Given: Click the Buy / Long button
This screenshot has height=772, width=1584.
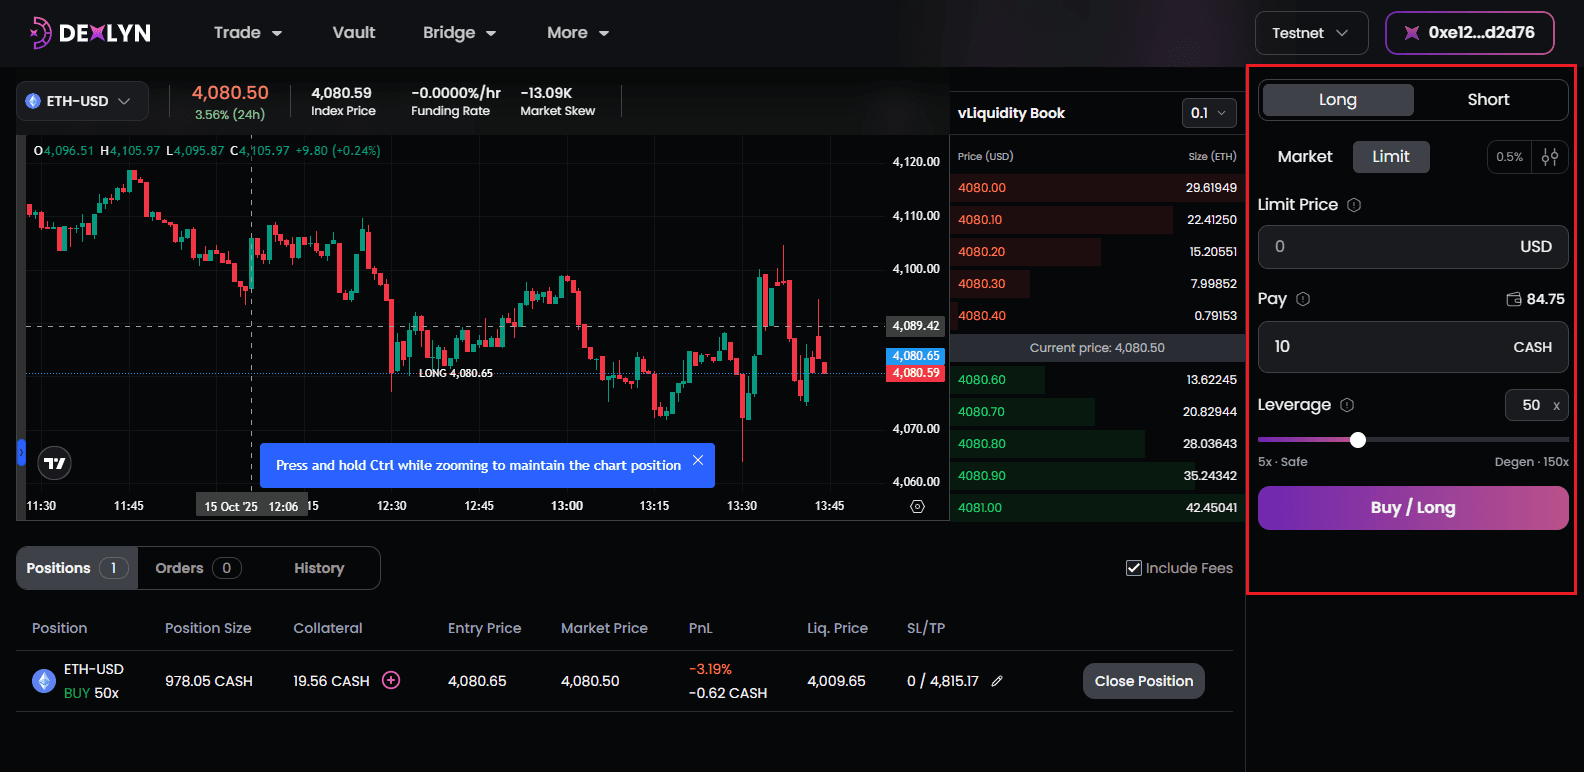Looking at the screenshot, I should click(x=1412, y=508).
